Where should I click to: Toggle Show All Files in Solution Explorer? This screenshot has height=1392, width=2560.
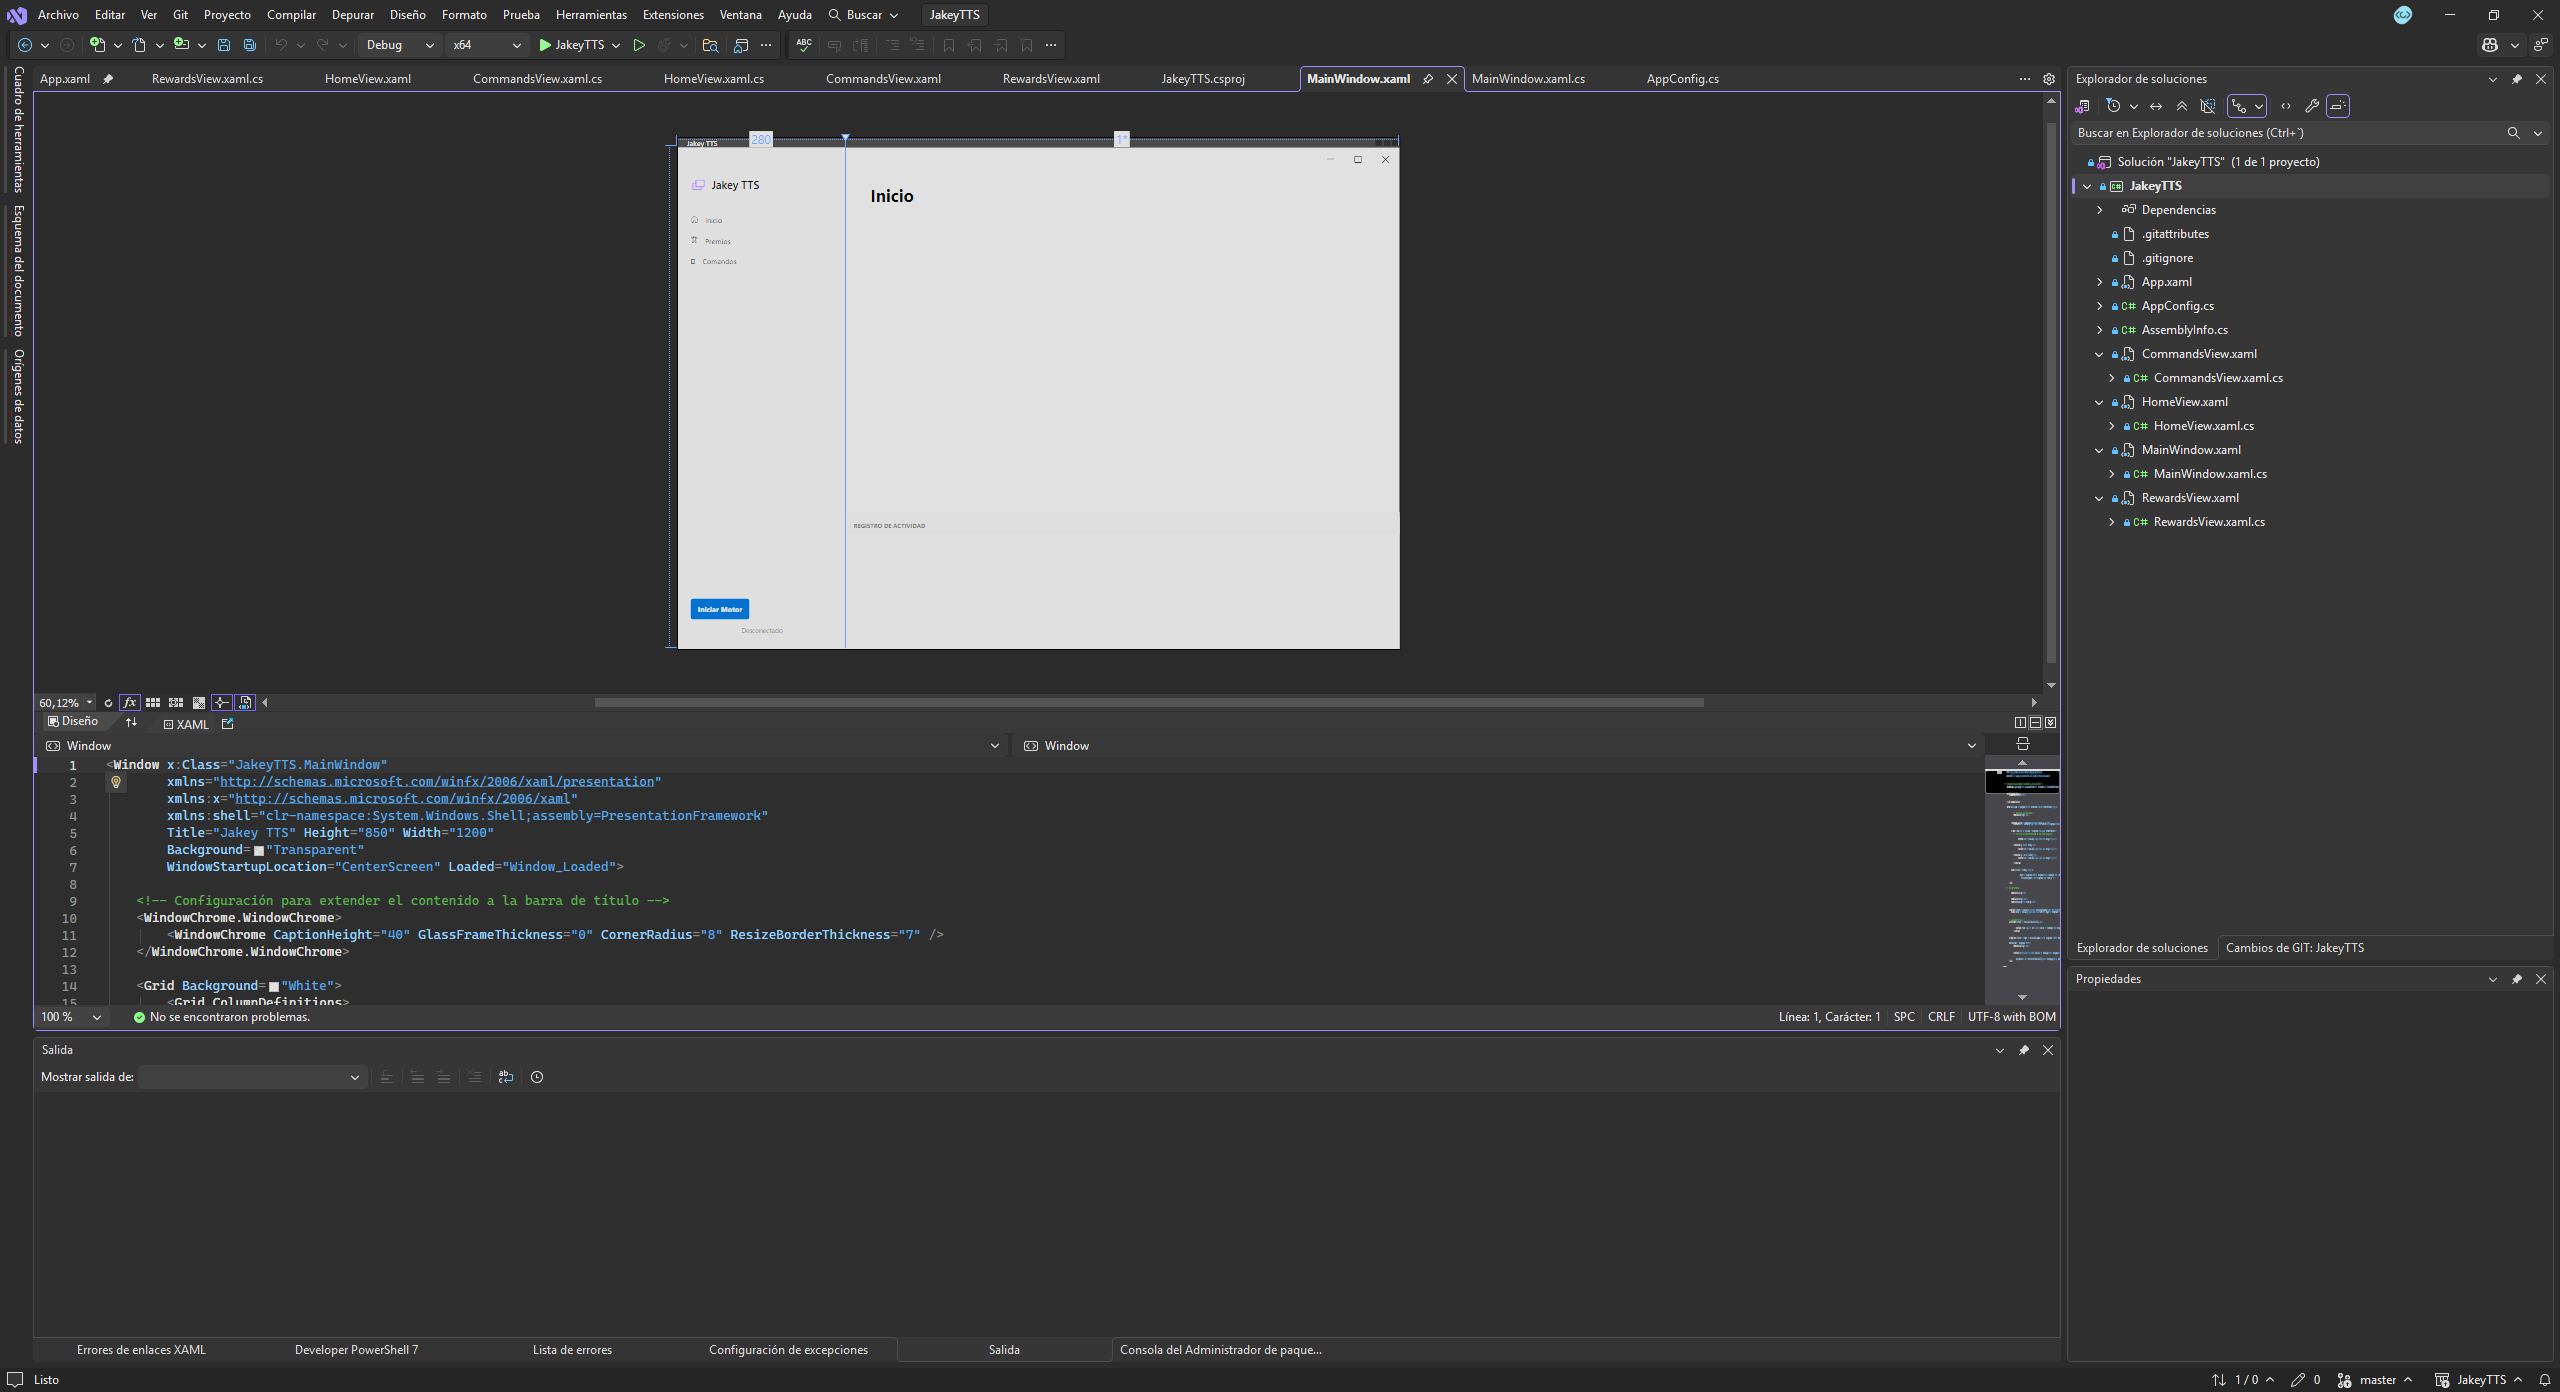click(x=2208, y=106)
